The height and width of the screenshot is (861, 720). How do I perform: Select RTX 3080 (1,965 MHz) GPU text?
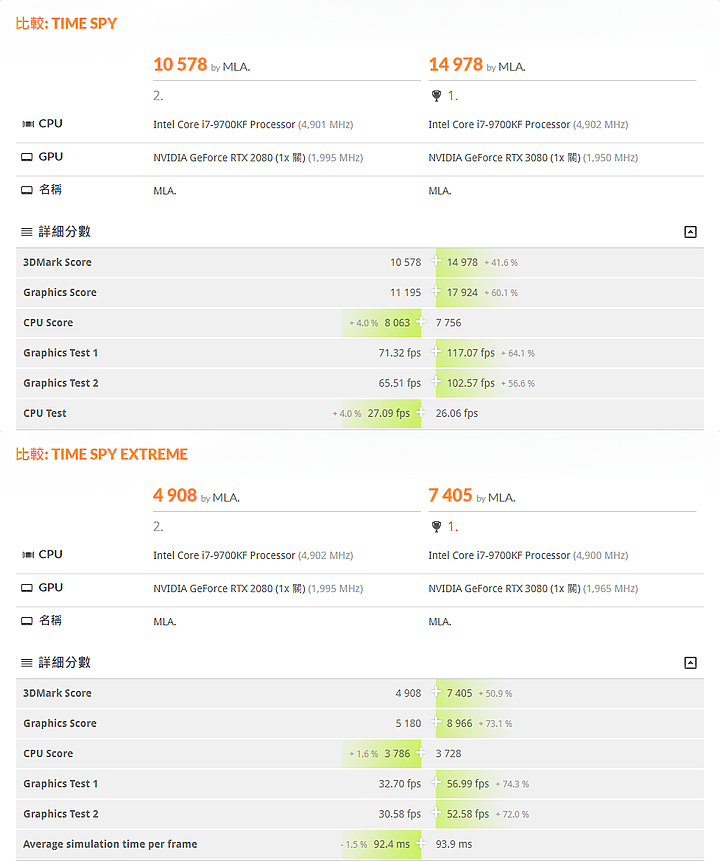coord(533,589)
